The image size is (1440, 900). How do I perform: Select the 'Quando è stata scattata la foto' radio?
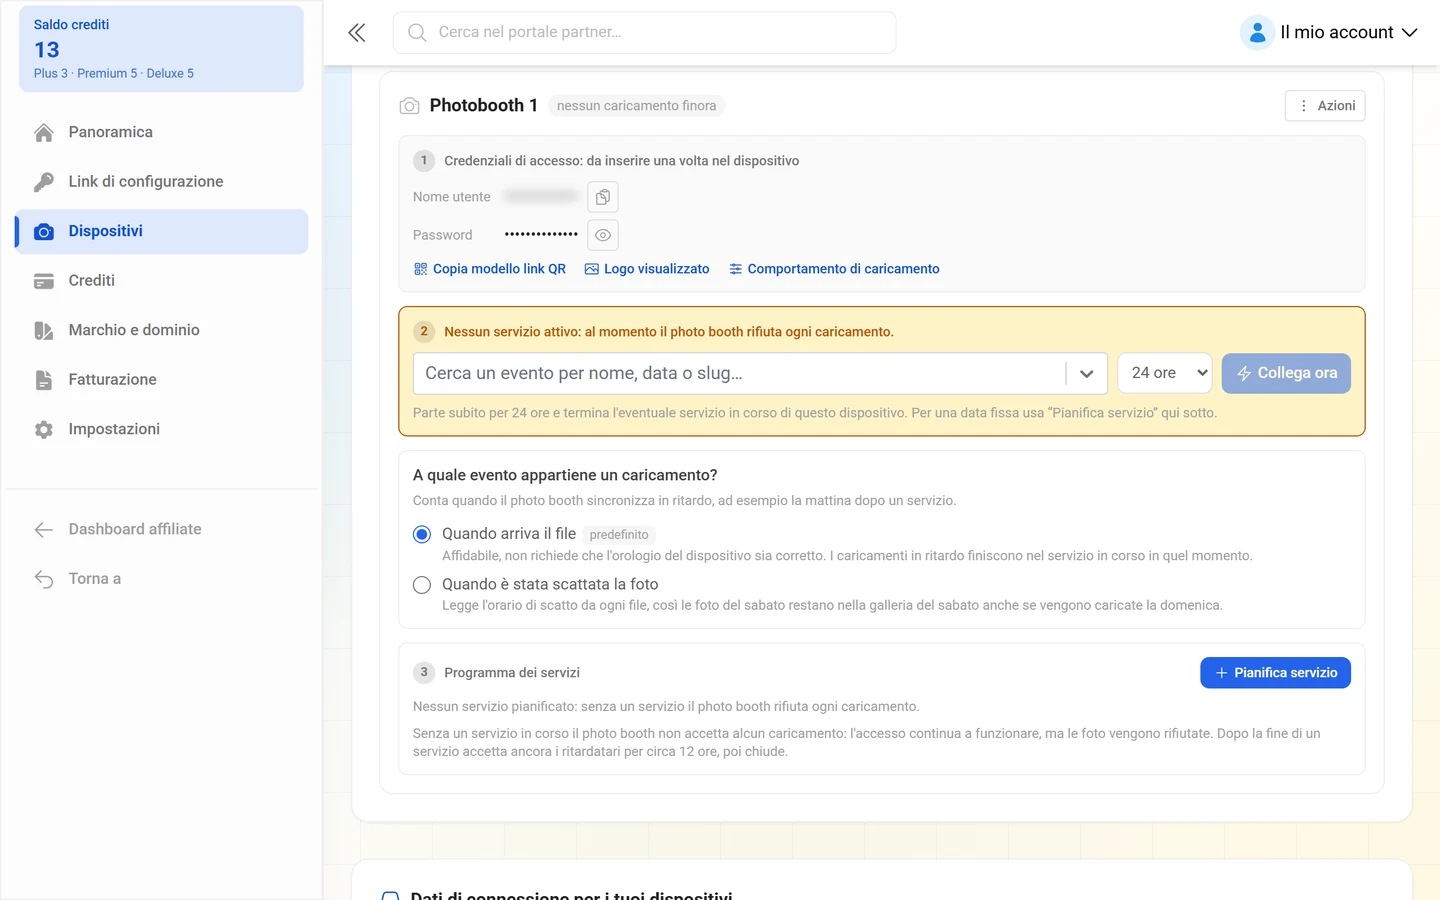[x=422, y=585]
